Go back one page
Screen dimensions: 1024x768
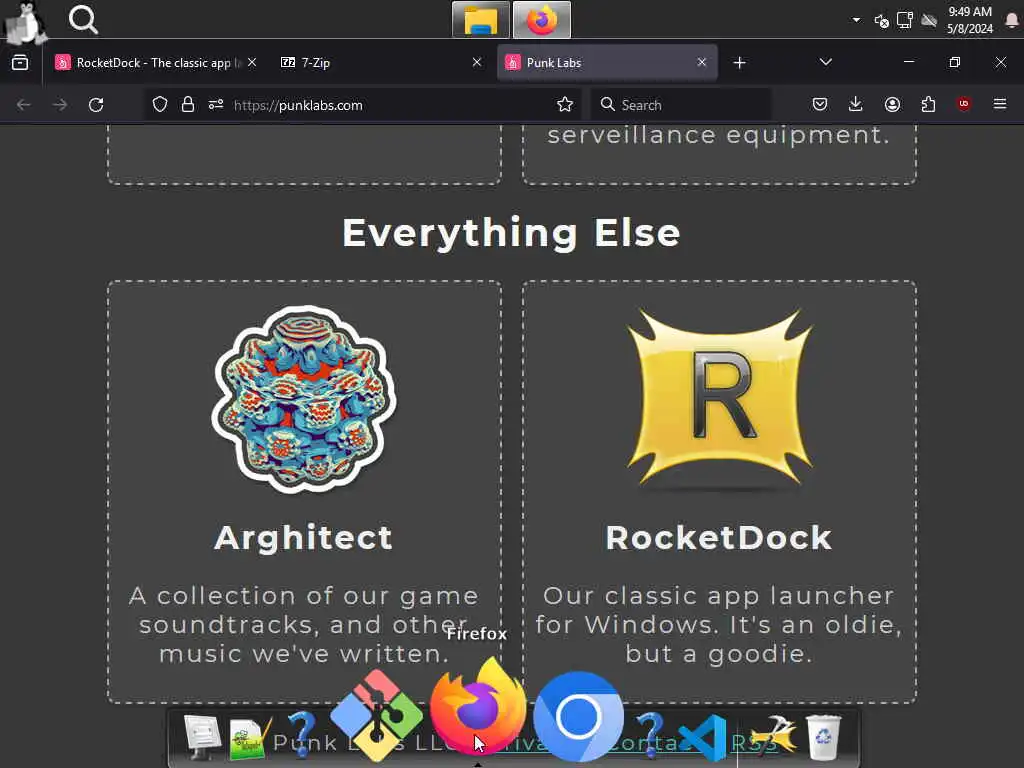(x=24, y=104)
